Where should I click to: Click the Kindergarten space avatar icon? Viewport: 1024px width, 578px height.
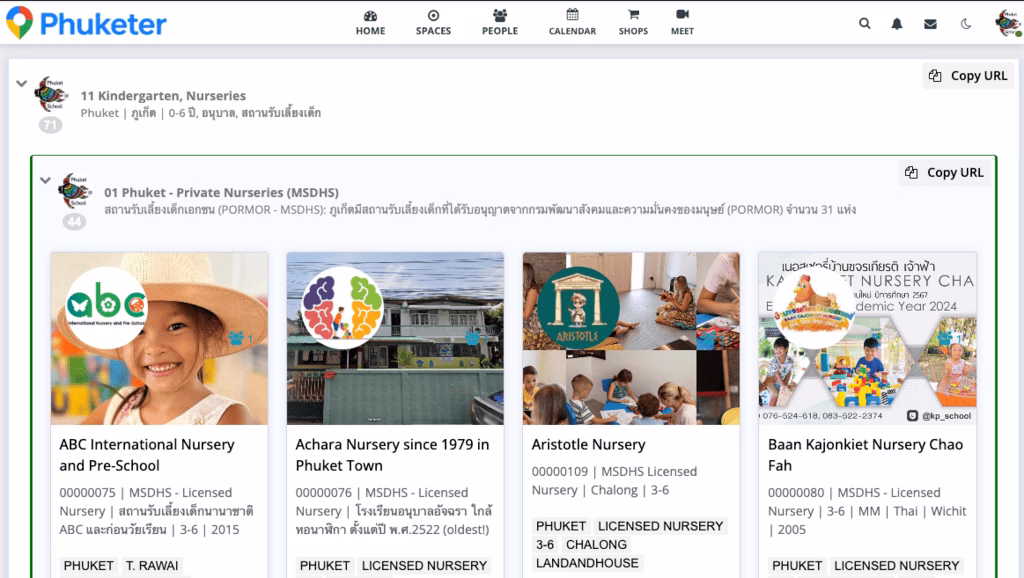51,94
